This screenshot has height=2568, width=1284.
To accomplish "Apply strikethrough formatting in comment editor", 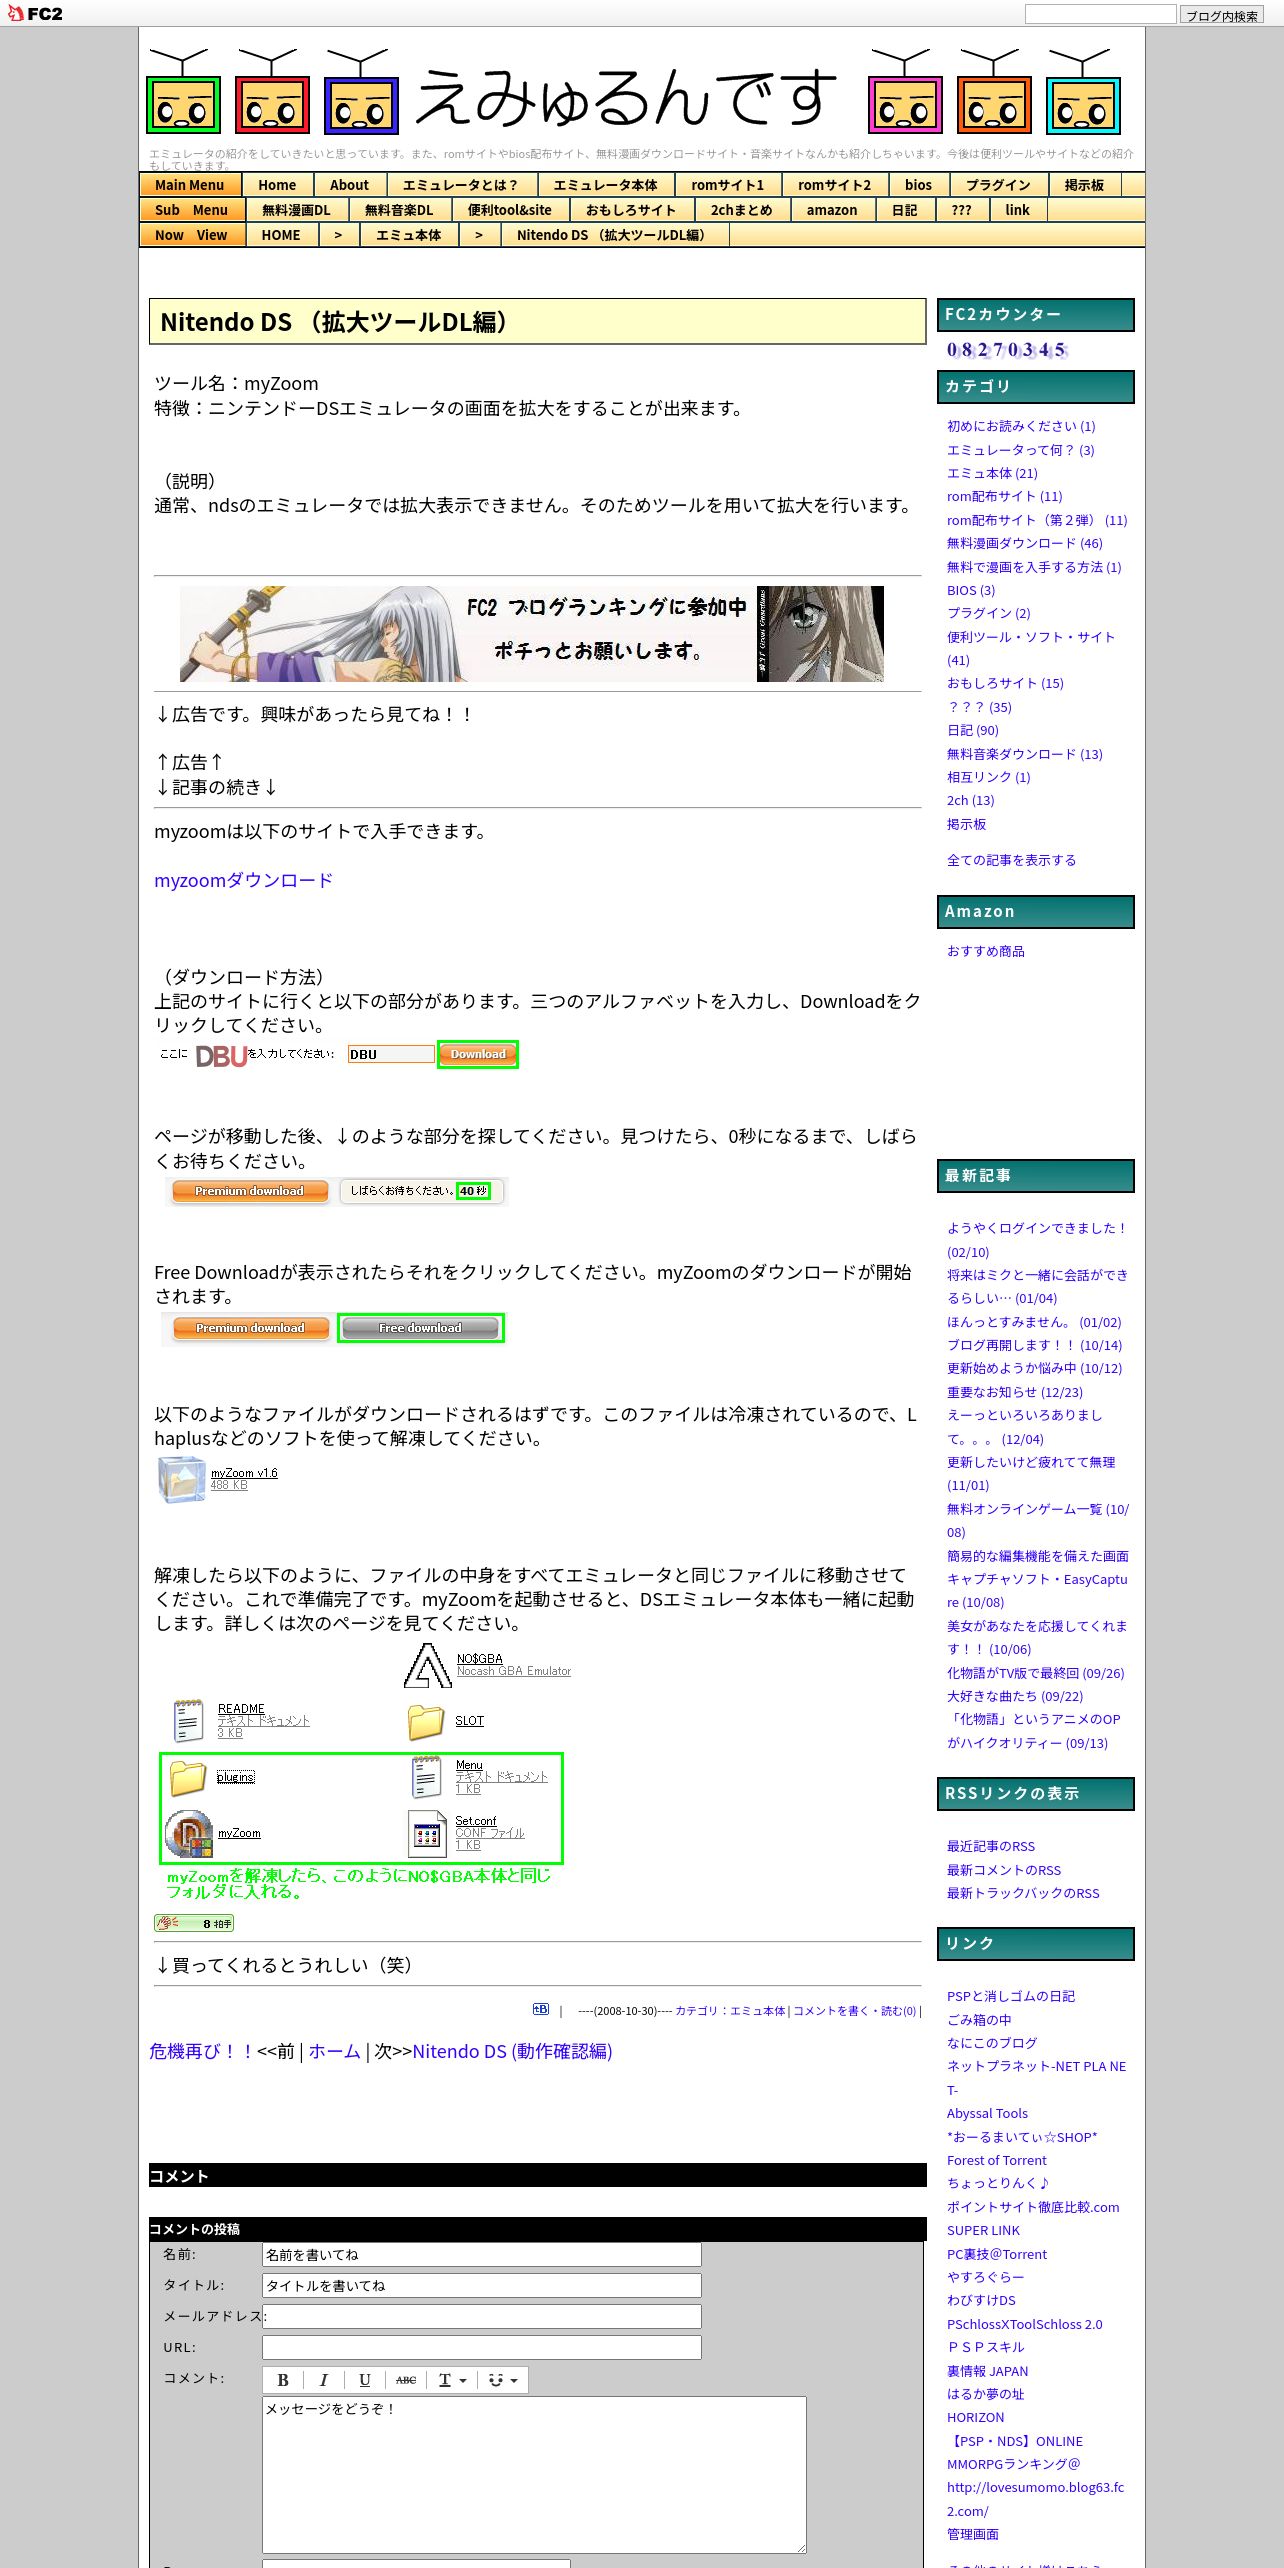I will [x=405, y=2379].
